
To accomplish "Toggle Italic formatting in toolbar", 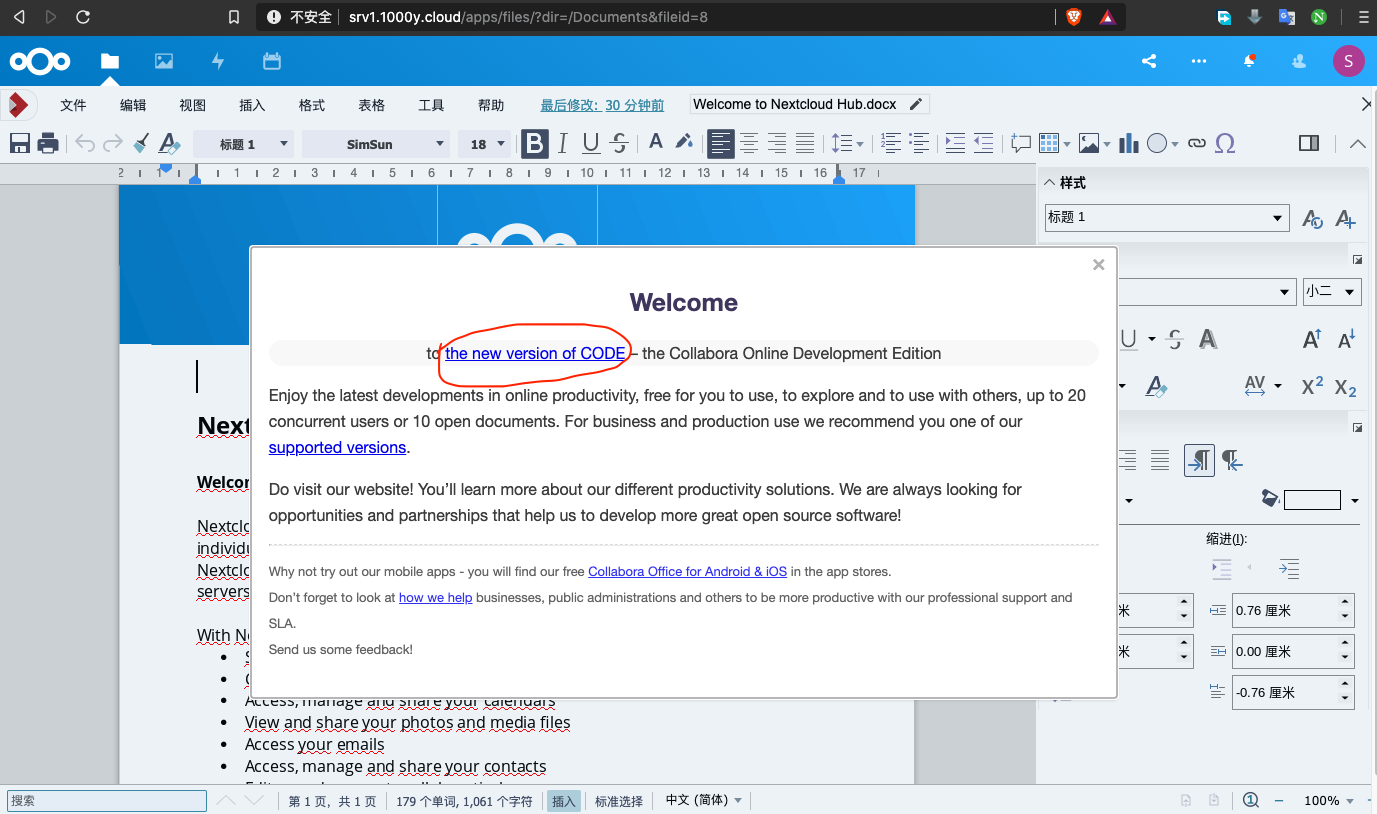I will coord(563,144).
